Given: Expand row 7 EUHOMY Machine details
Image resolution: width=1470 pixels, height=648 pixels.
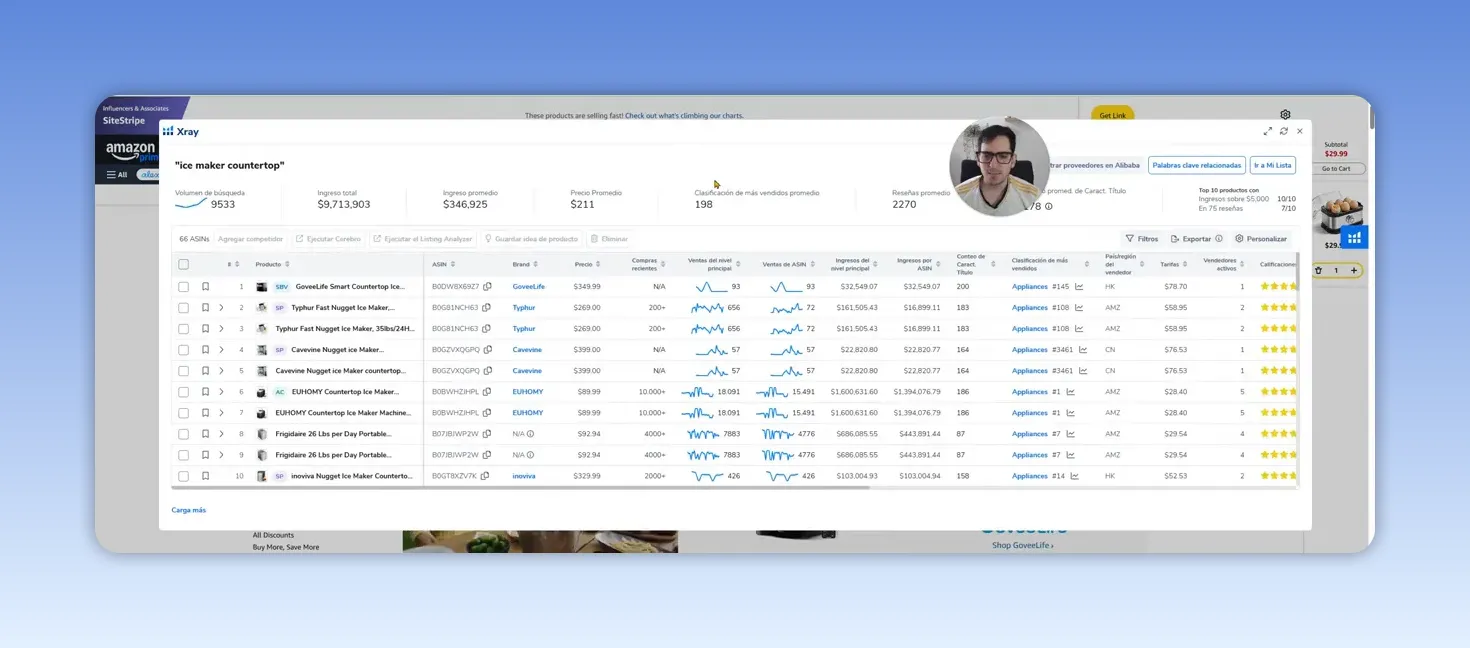Looking at the screenshot, I should pos(221,413).
